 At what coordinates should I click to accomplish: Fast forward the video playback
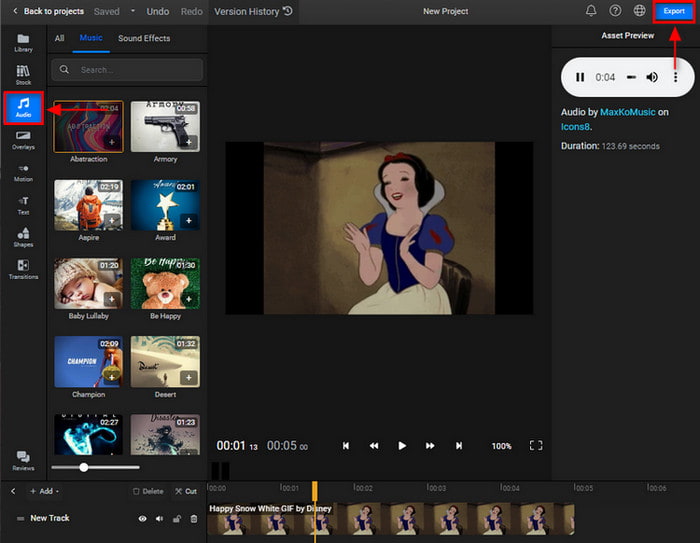pos(430,446)
